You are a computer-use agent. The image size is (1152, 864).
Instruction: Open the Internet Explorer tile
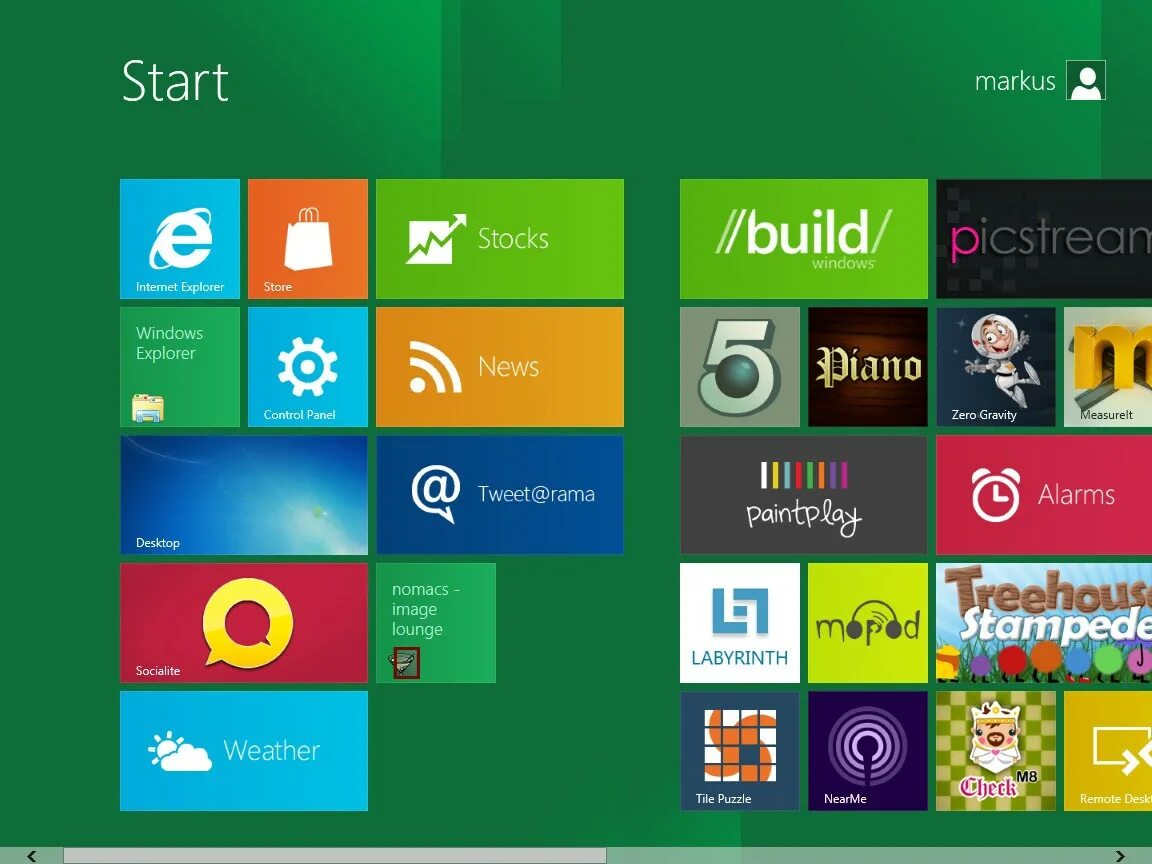(180, 239)
